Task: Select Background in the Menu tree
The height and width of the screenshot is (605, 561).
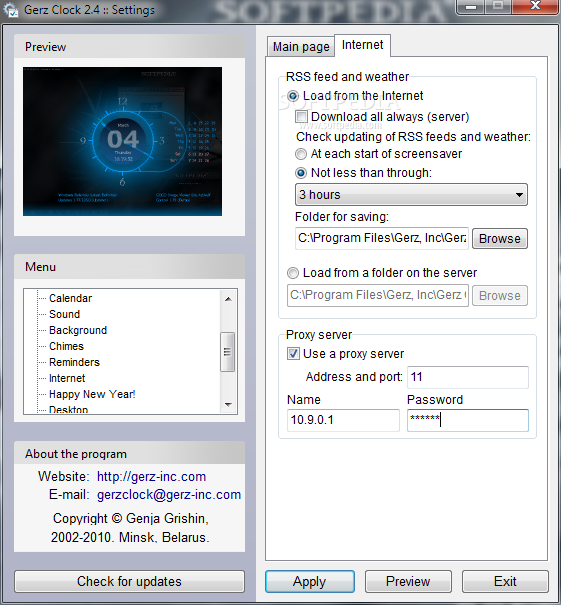Action: coord(78,330)
